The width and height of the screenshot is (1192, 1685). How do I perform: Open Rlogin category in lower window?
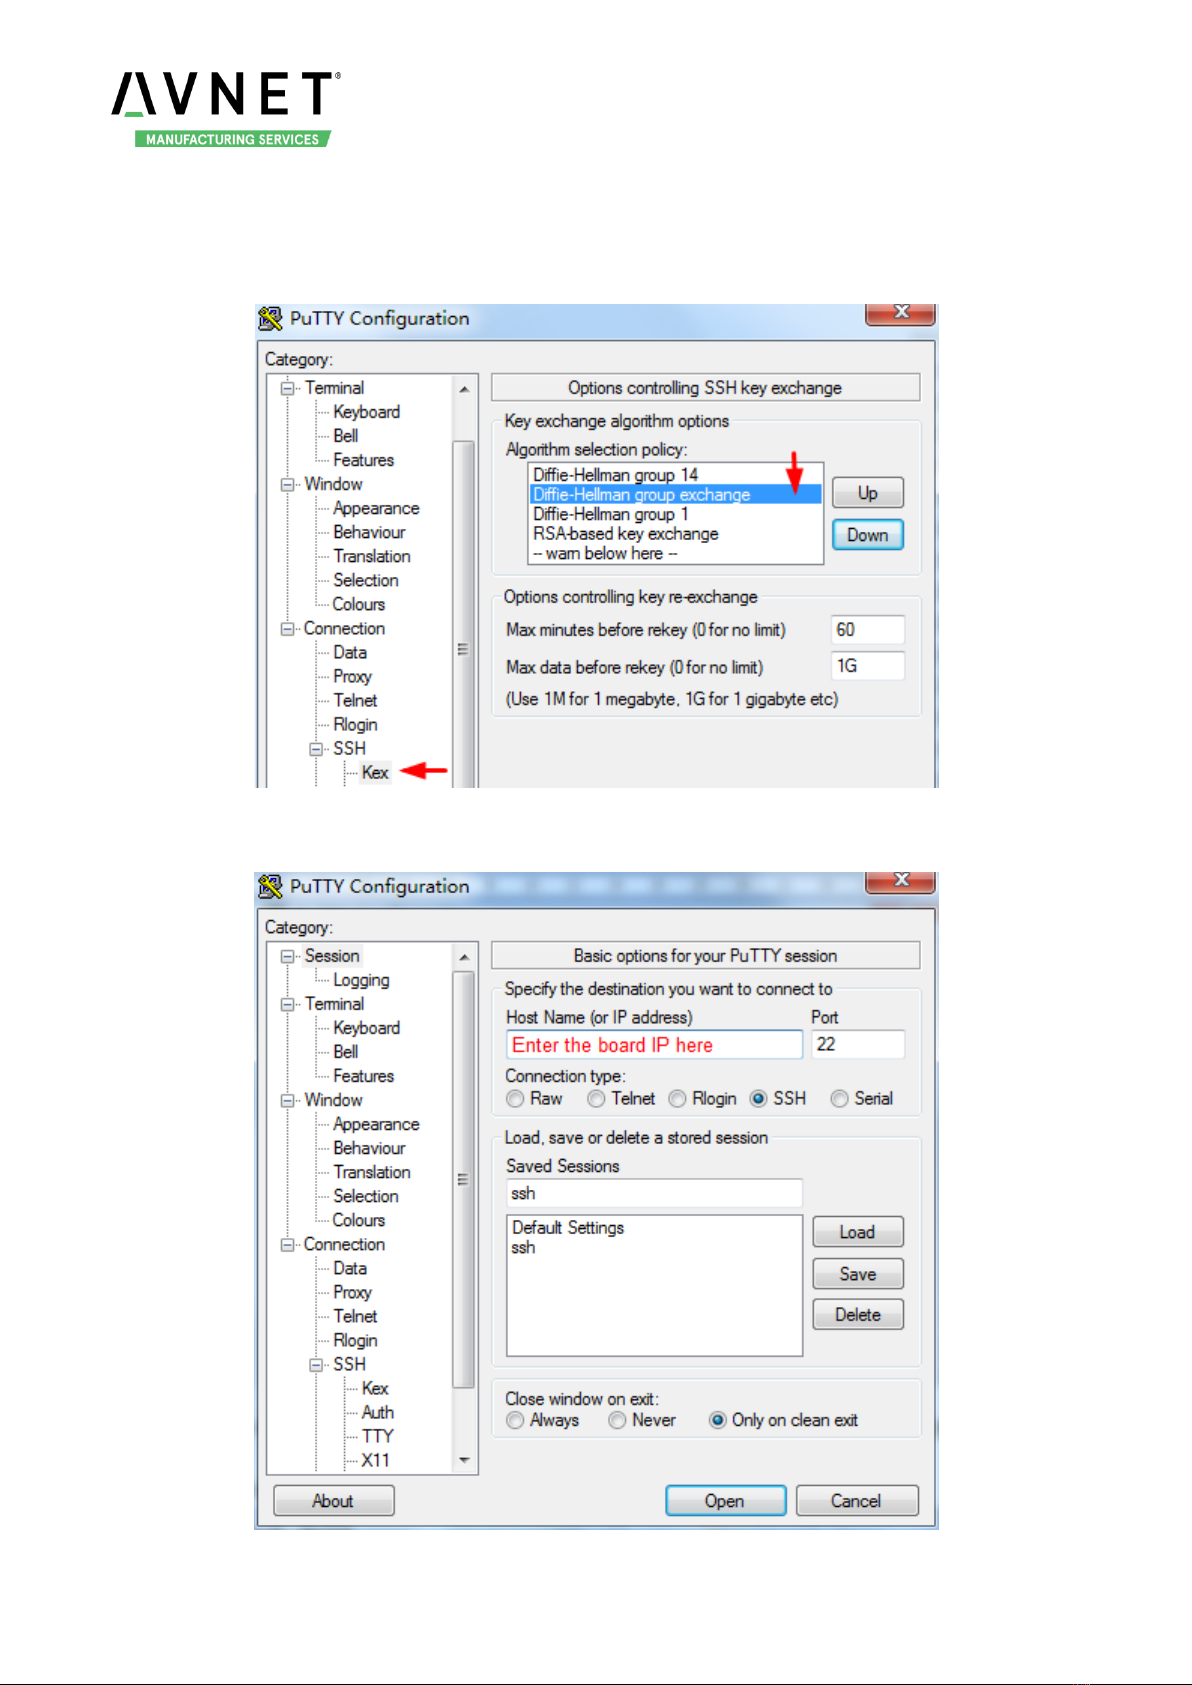point(355,1341)
